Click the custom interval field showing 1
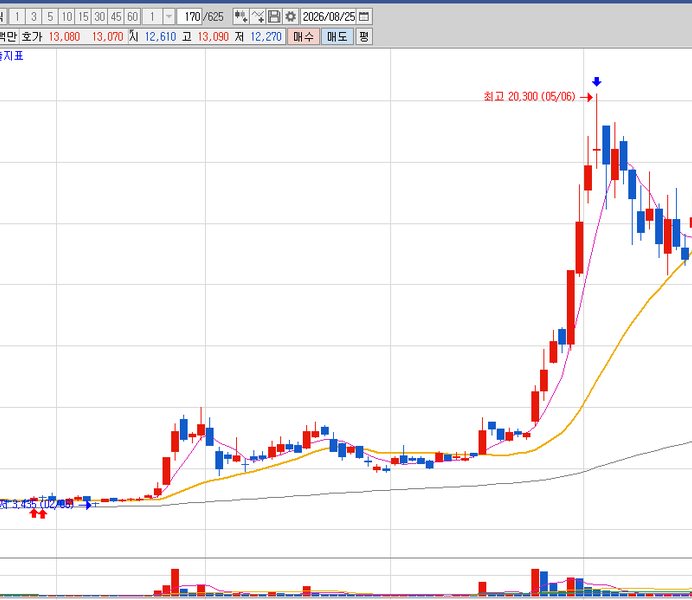692x600 pixels. [x=152, y=17]
